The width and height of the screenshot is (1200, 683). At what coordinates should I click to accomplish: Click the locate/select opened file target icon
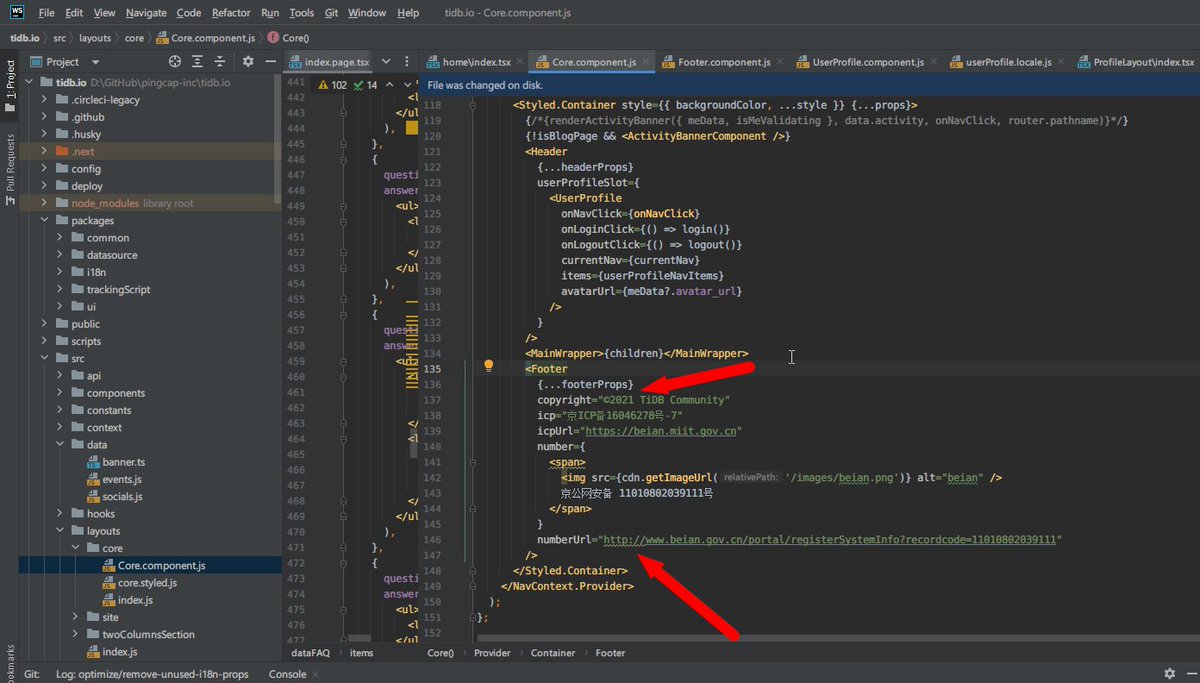(x=175, y=61)
